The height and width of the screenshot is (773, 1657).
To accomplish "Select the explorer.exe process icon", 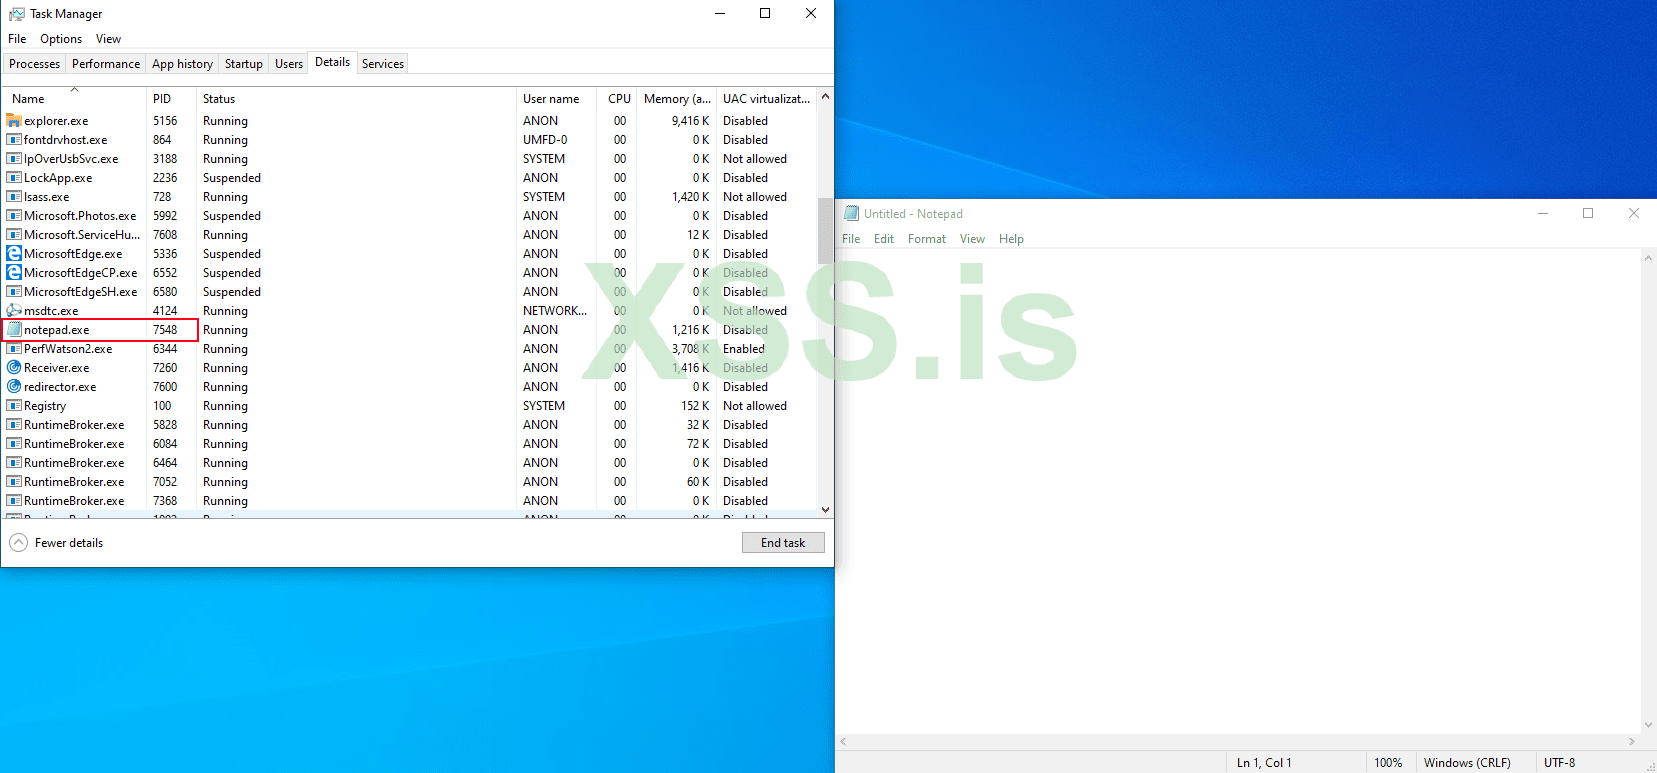I will pyautogui.click(x=14, y=121).
